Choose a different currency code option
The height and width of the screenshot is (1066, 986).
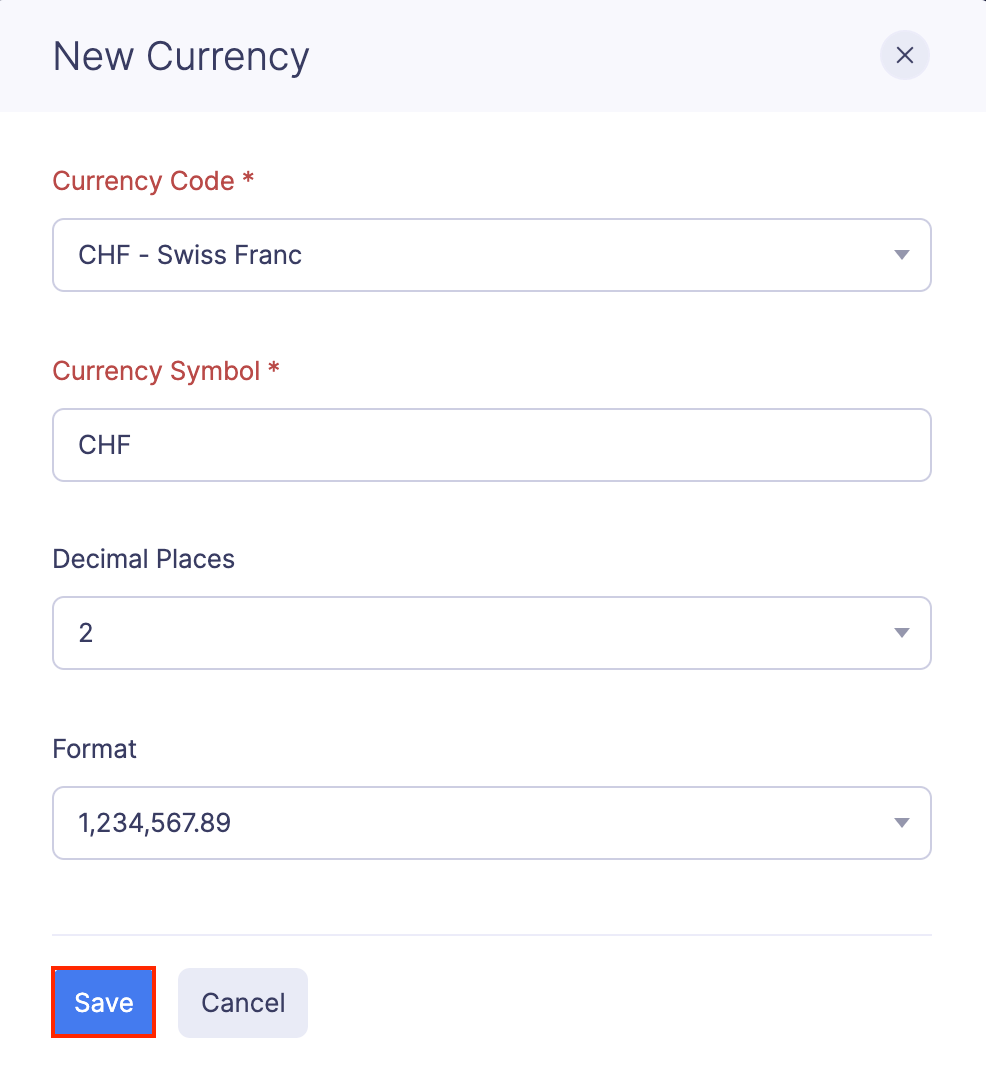coord(492,255)
